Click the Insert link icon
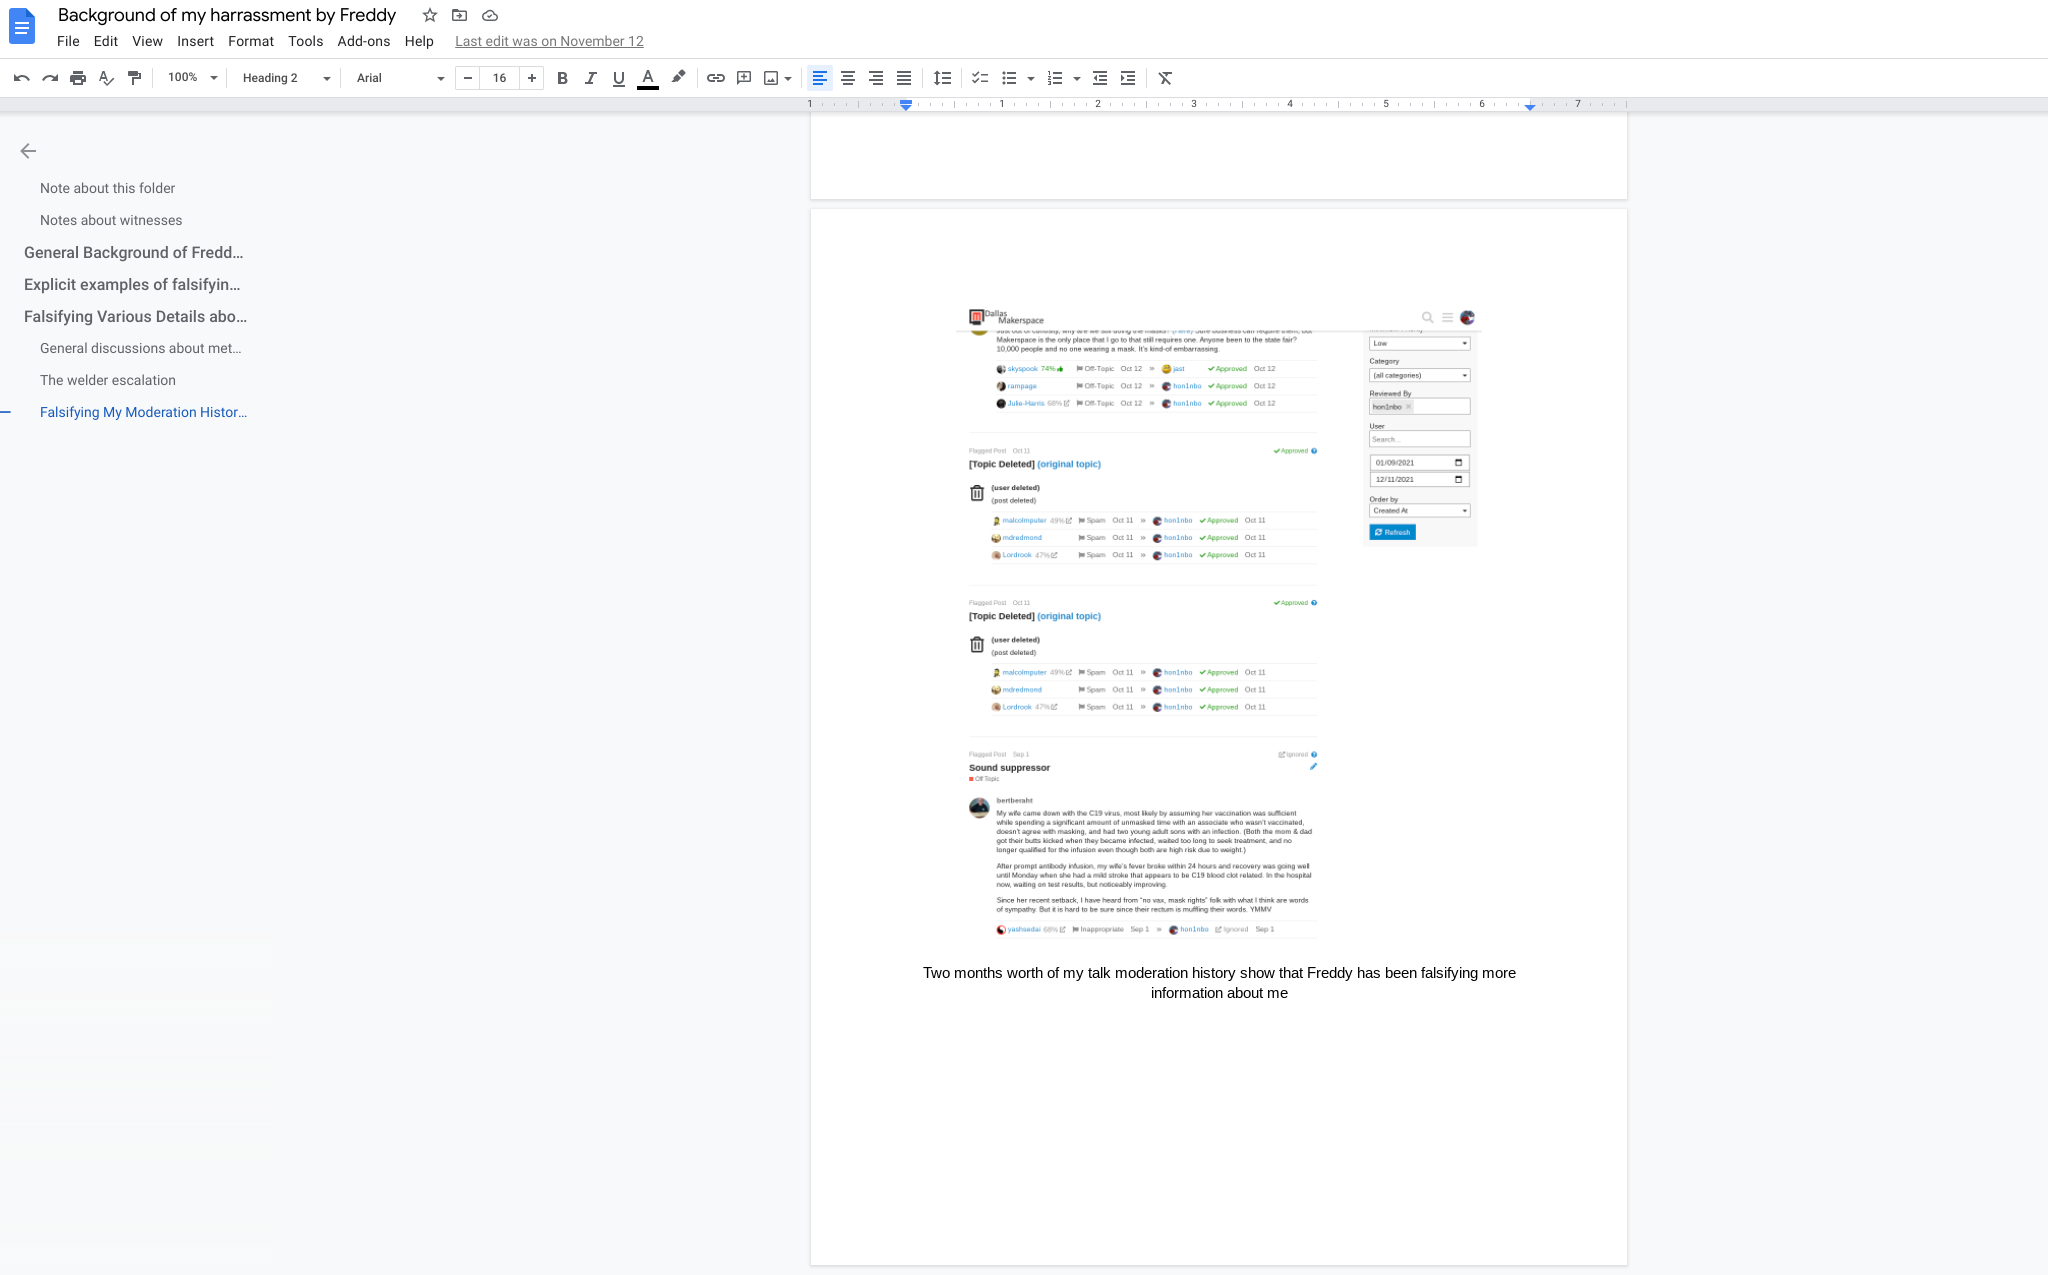 tap(716, 78)
